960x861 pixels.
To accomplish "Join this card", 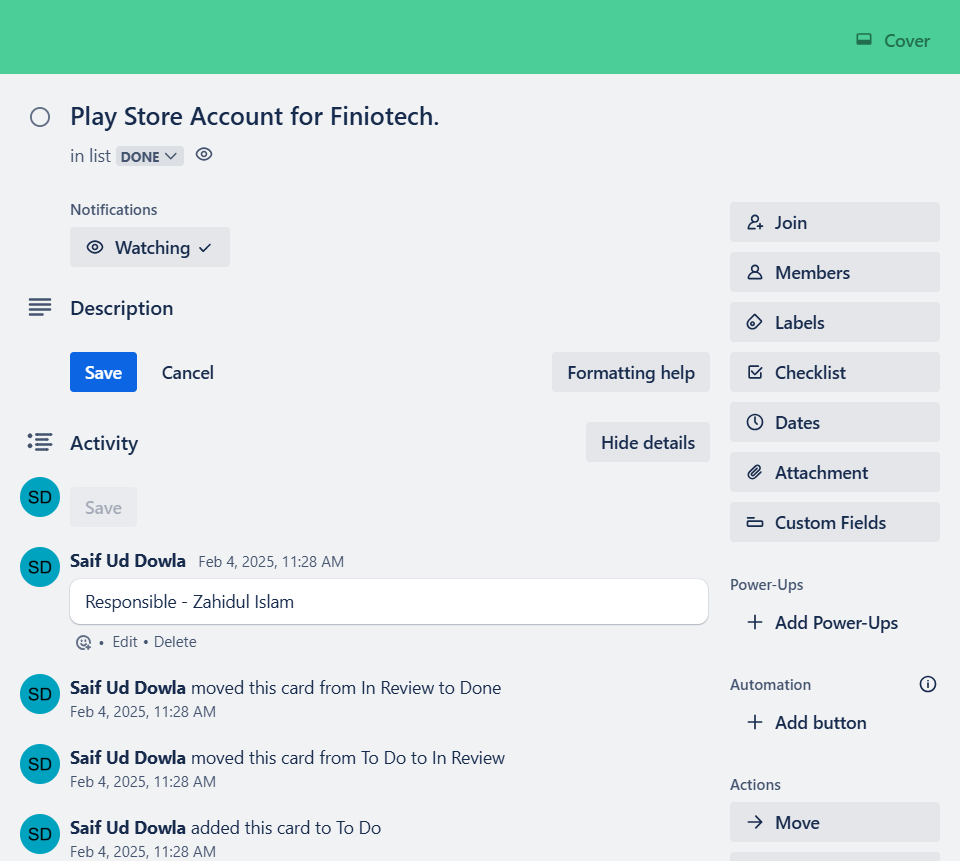I will (834, 222).
